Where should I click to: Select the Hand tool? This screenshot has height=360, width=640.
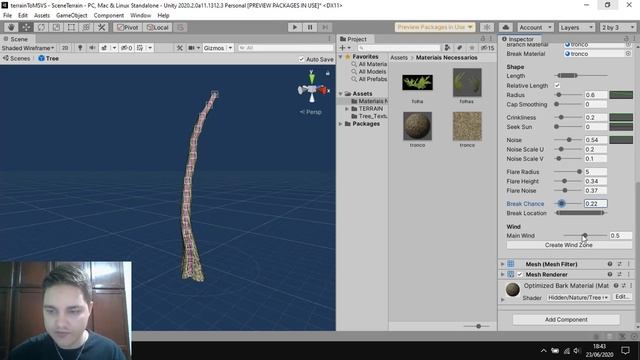11,27
